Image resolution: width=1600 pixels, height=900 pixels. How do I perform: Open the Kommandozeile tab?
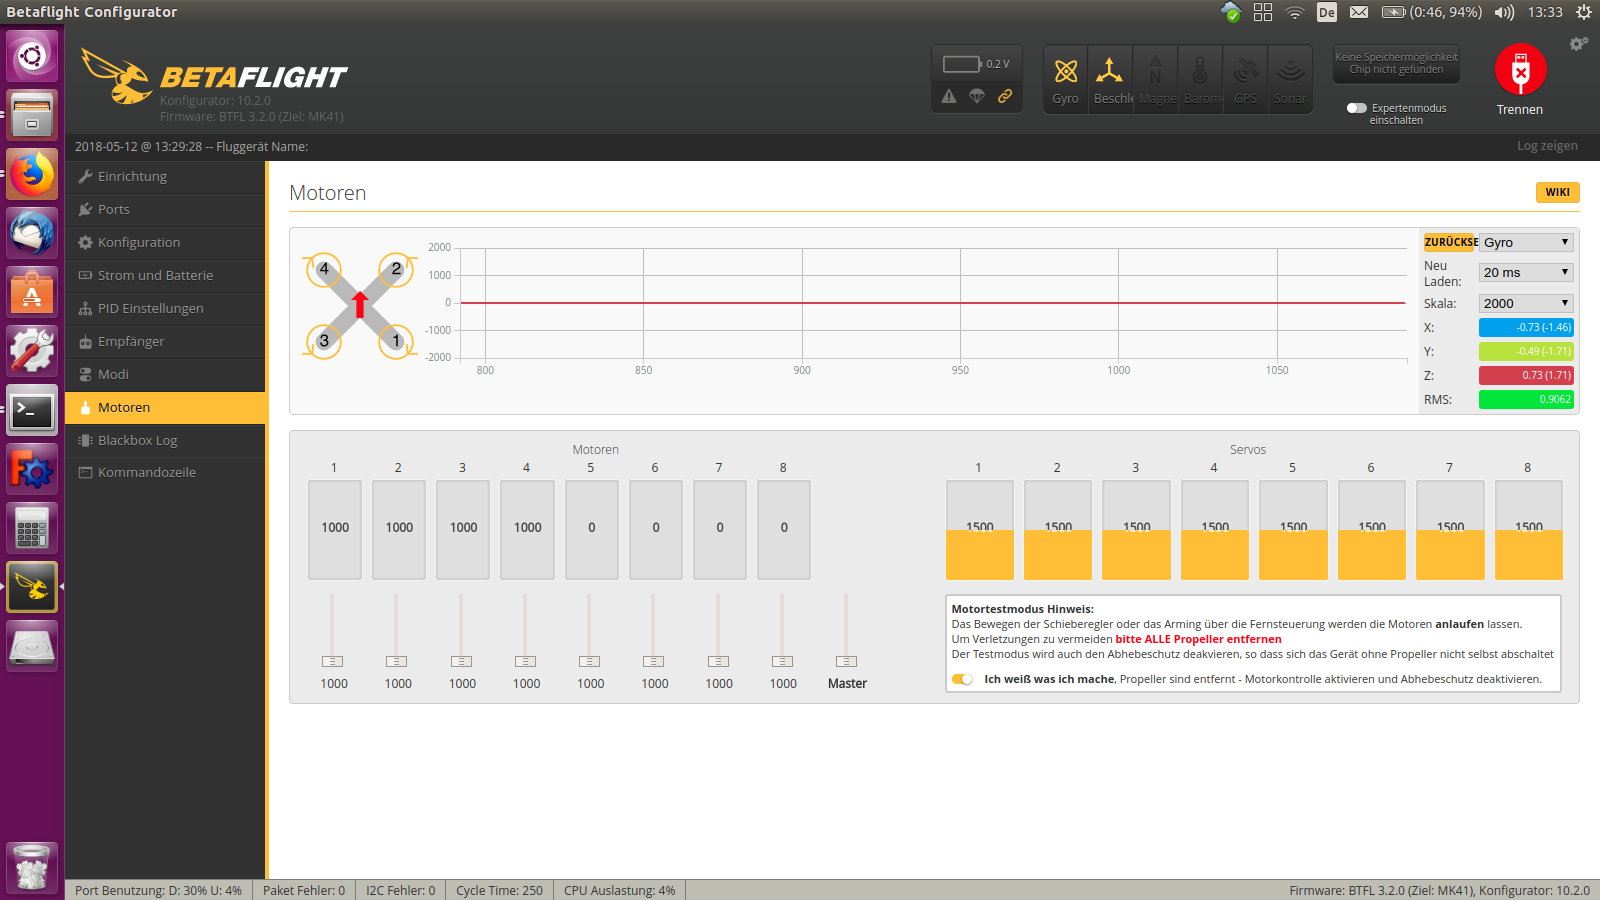click(165, 472)
